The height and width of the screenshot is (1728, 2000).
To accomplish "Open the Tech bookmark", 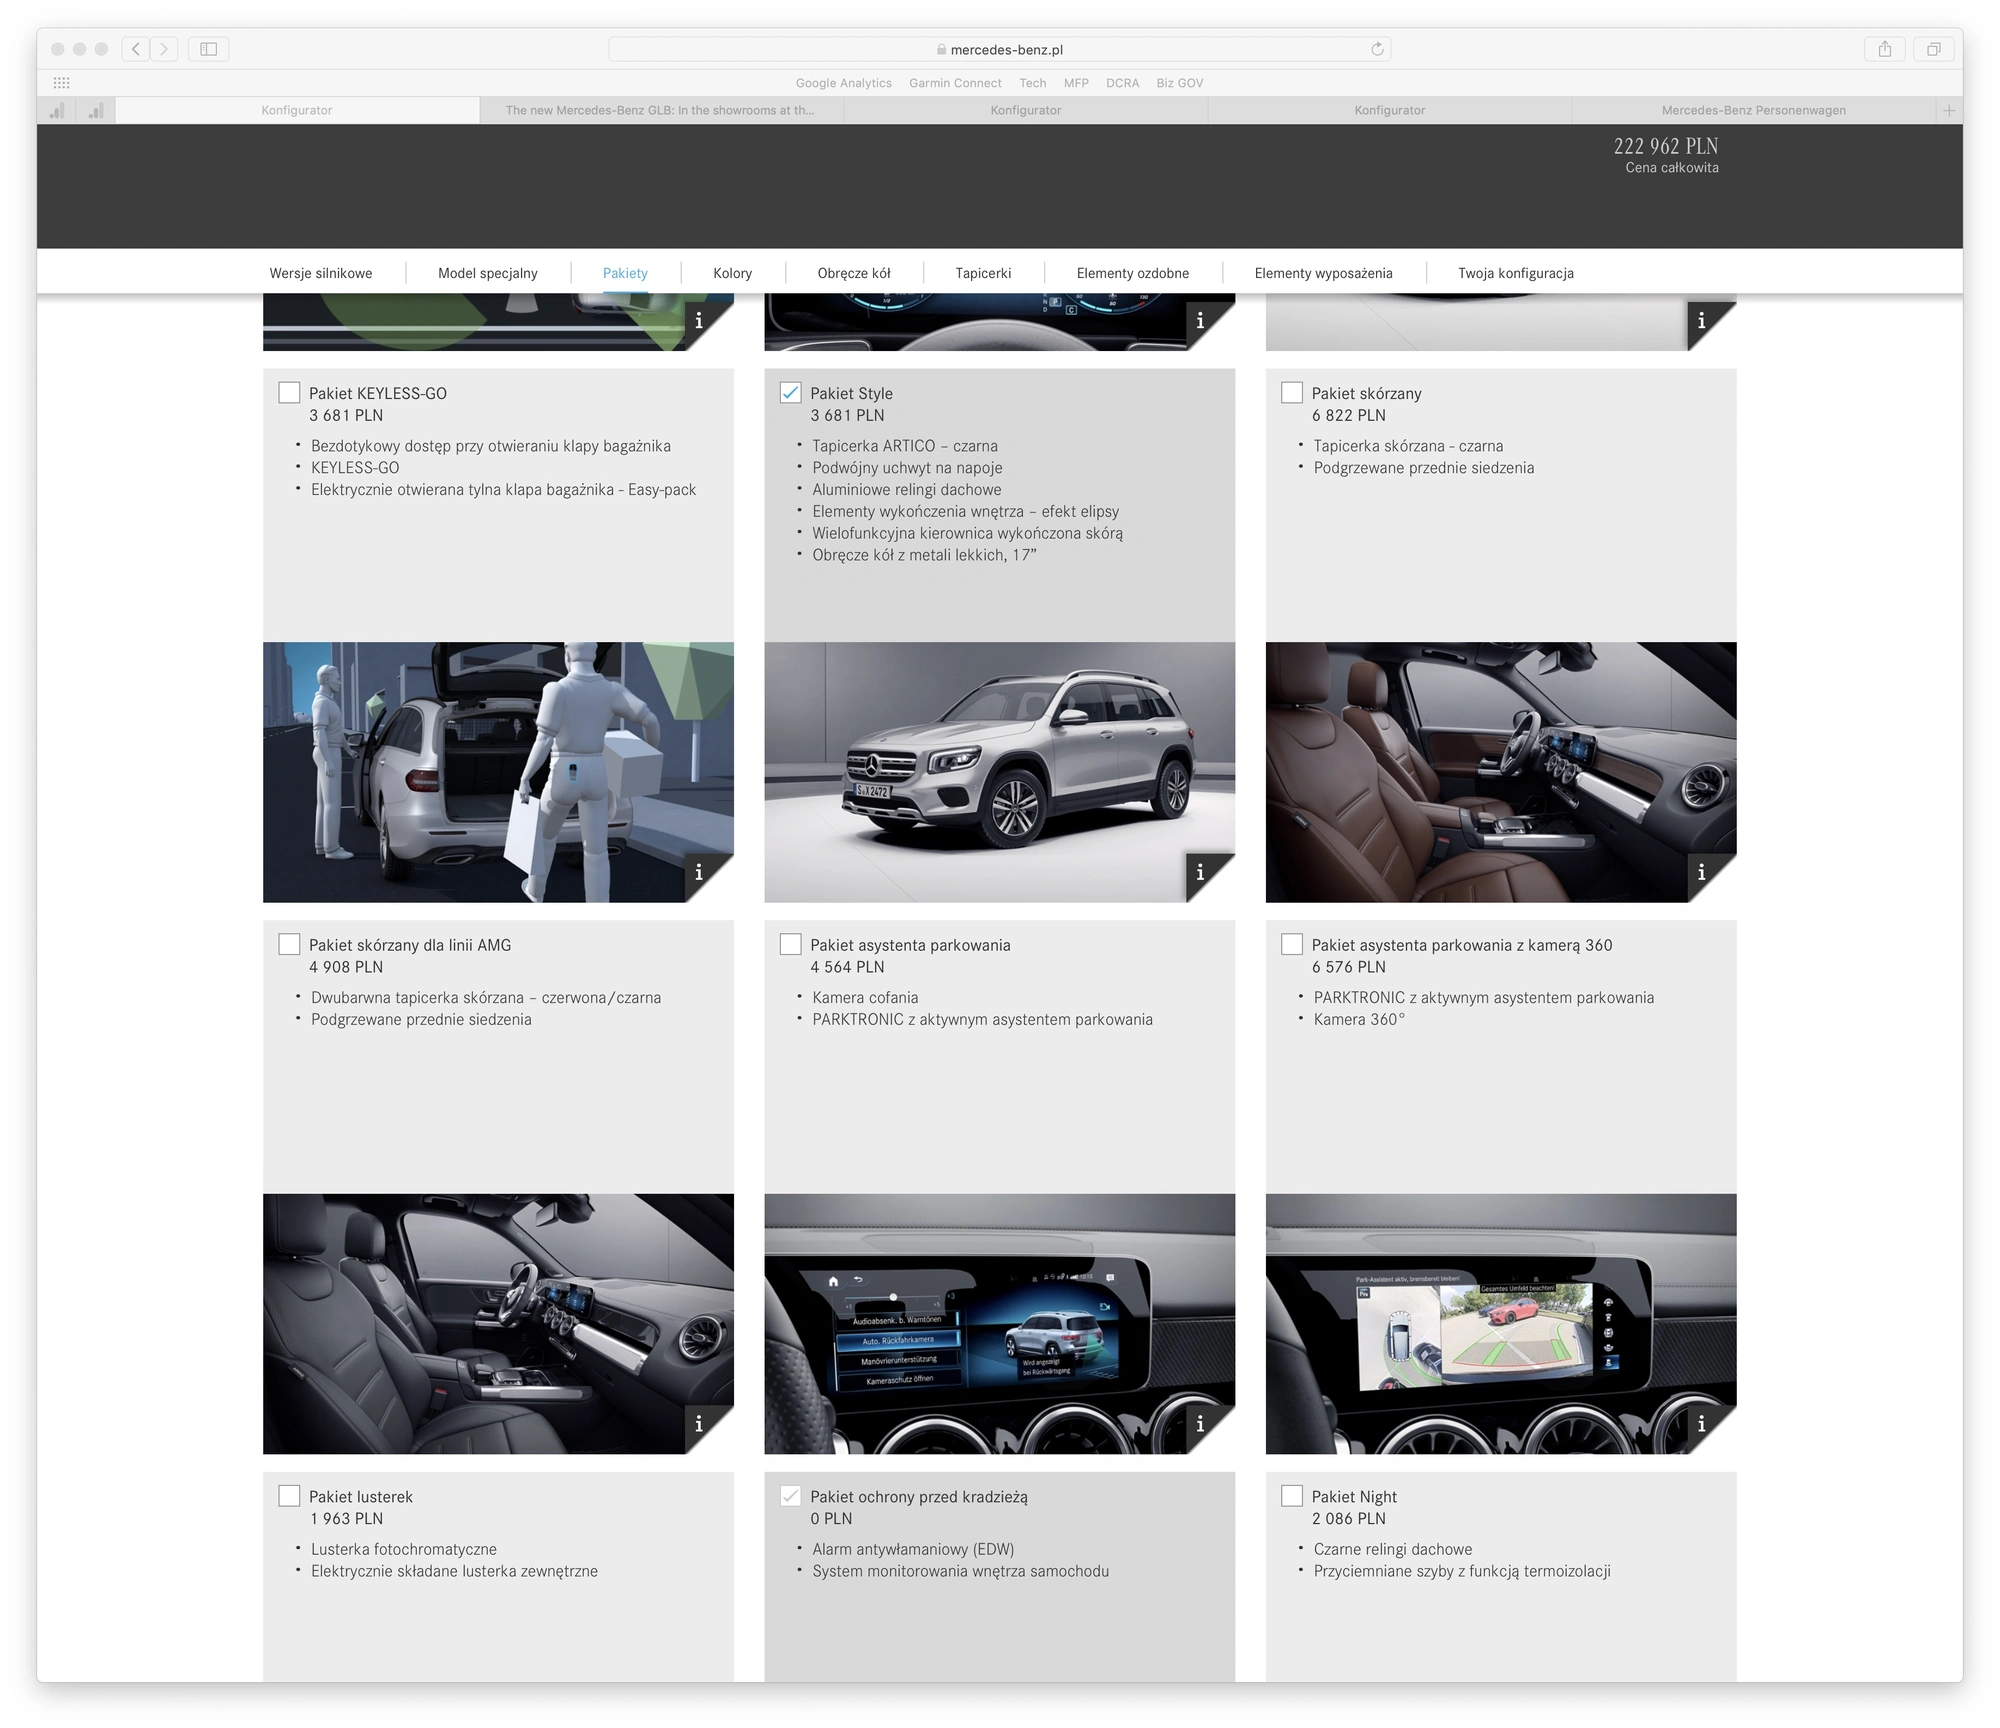I will point(1033,83).
